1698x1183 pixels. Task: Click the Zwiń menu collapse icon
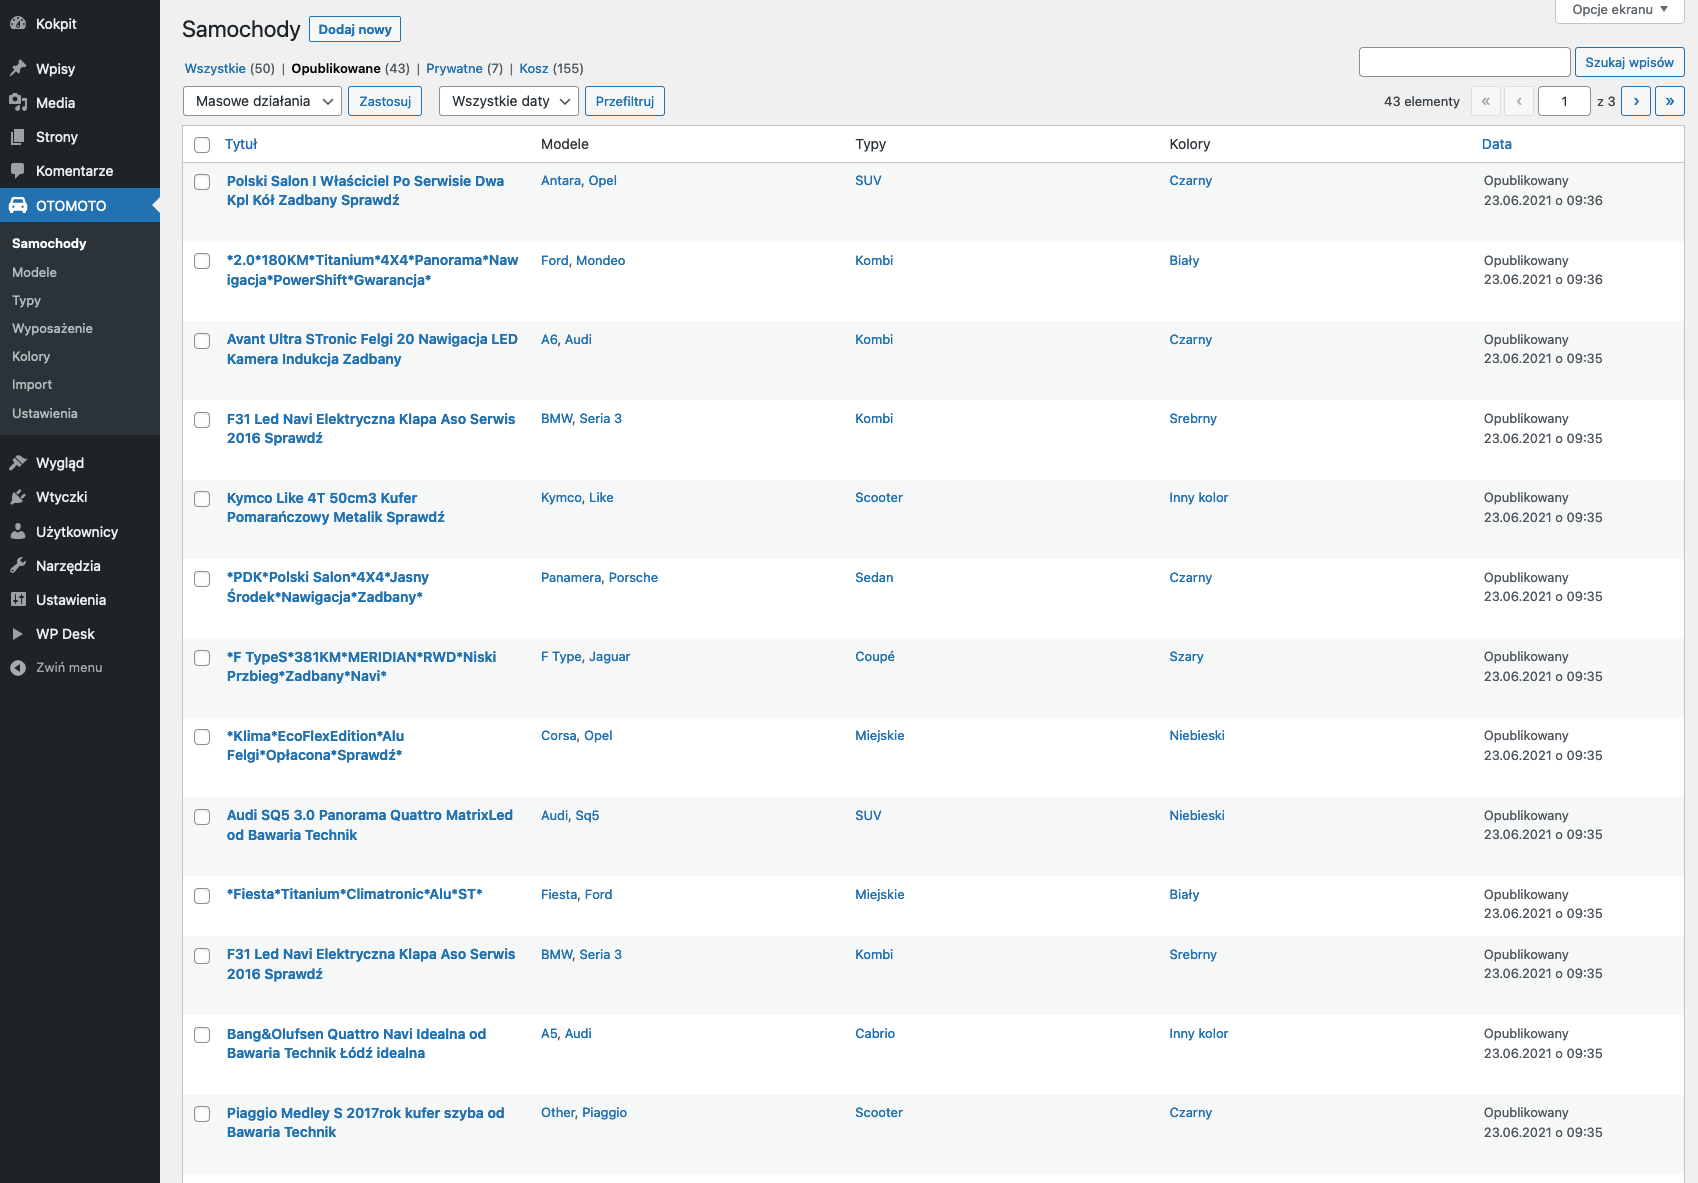[18, 667]
